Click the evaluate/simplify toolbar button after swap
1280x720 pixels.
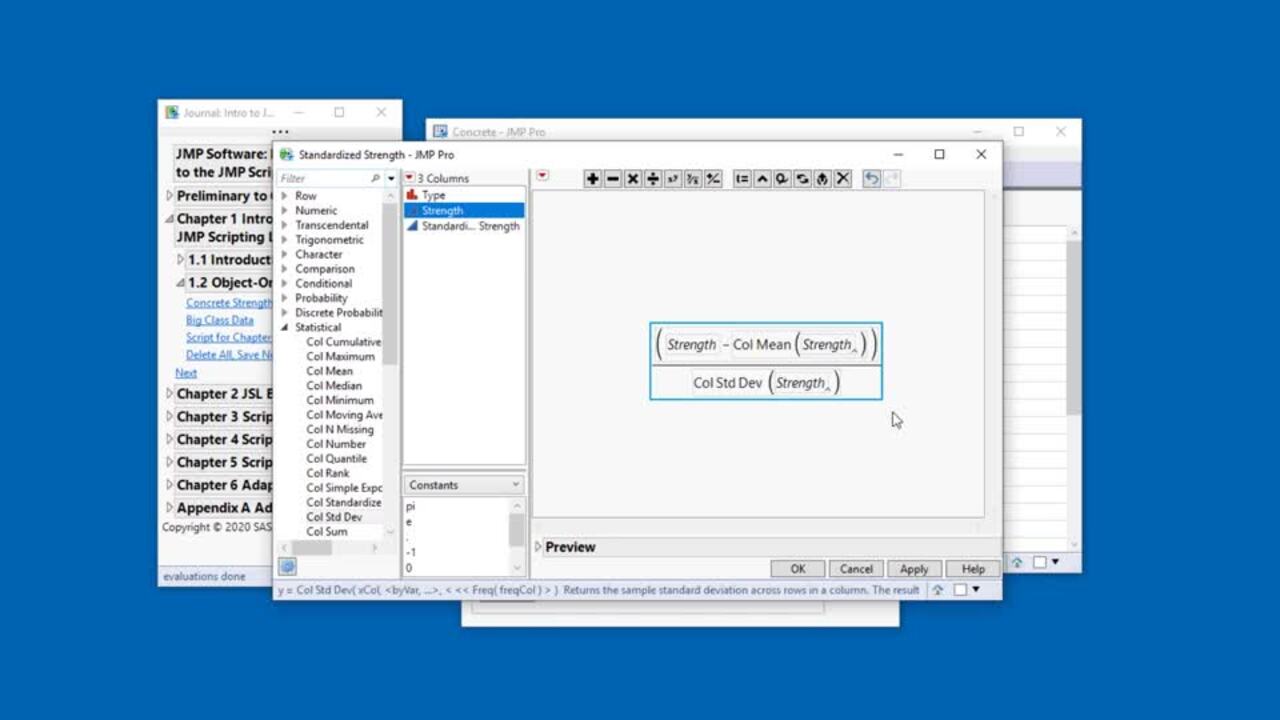pyautogui.click(x=822, y=179)
